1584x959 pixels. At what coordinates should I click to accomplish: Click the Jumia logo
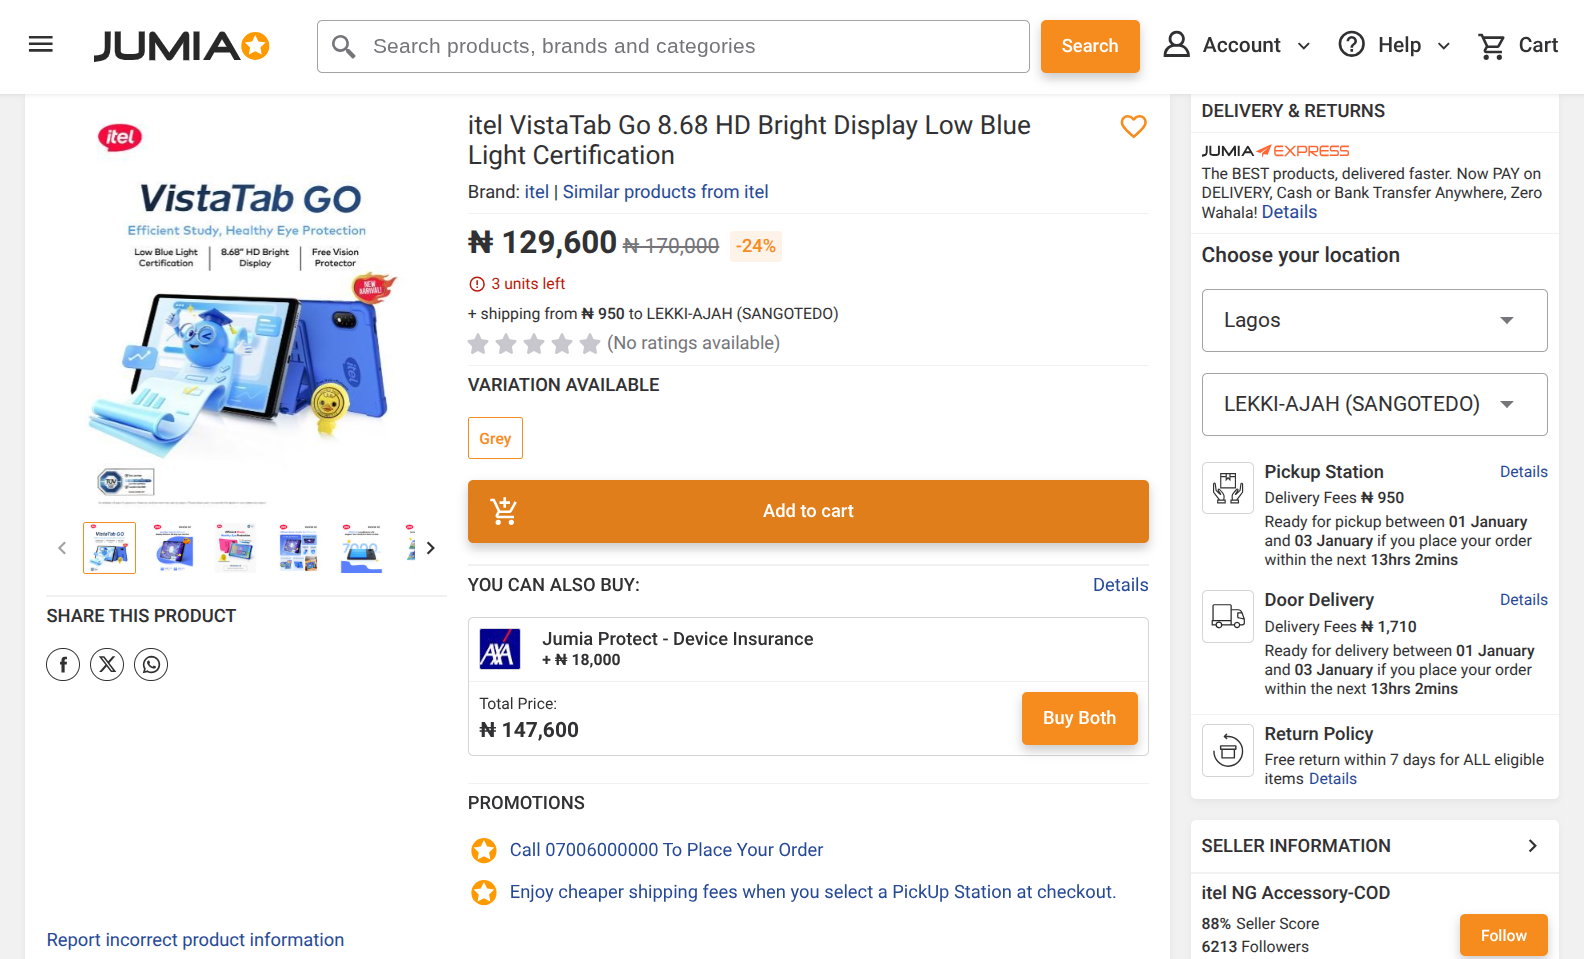pyautogui.click(x=181, y=46)
